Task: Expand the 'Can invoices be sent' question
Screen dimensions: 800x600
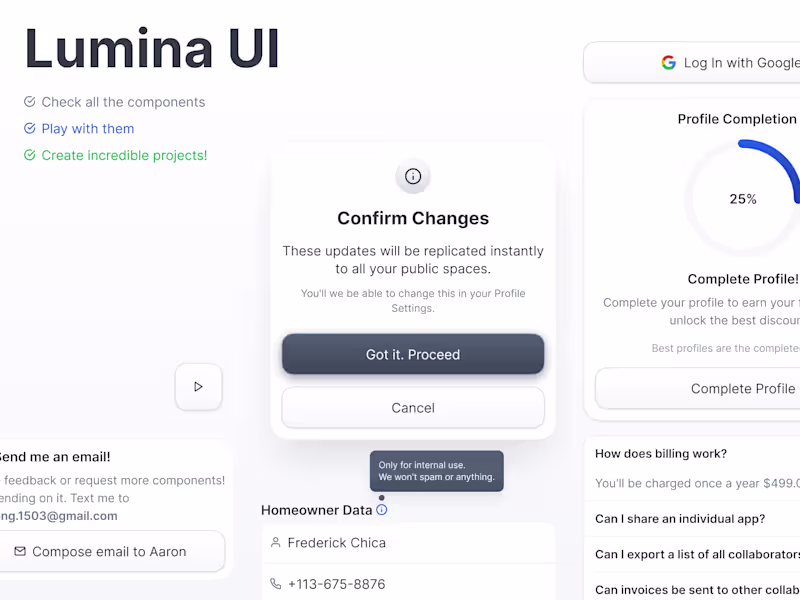Action: [x=696, y=590]
